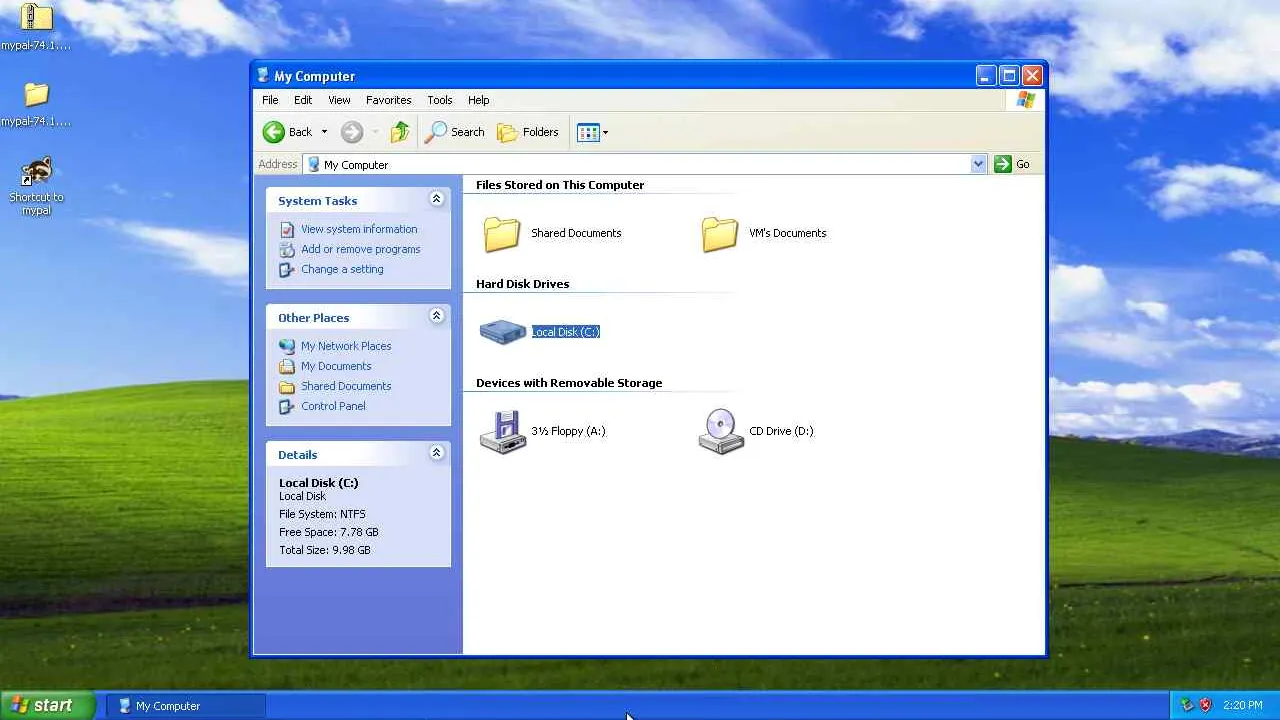Click Add or remove programs link
The image size is (1280, 720).
361,249
